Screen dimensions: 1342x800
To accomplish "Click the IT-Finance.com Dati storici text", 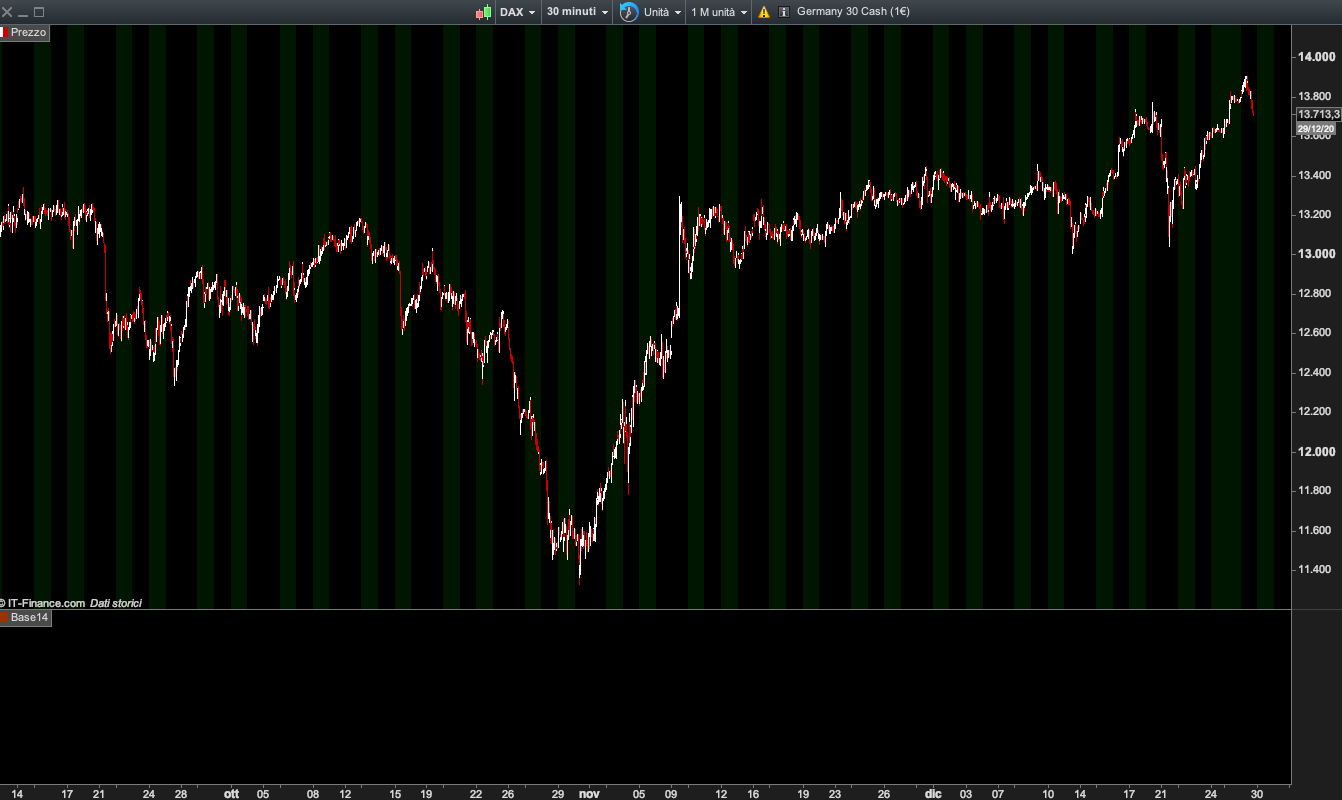I will tap(72, 603).
